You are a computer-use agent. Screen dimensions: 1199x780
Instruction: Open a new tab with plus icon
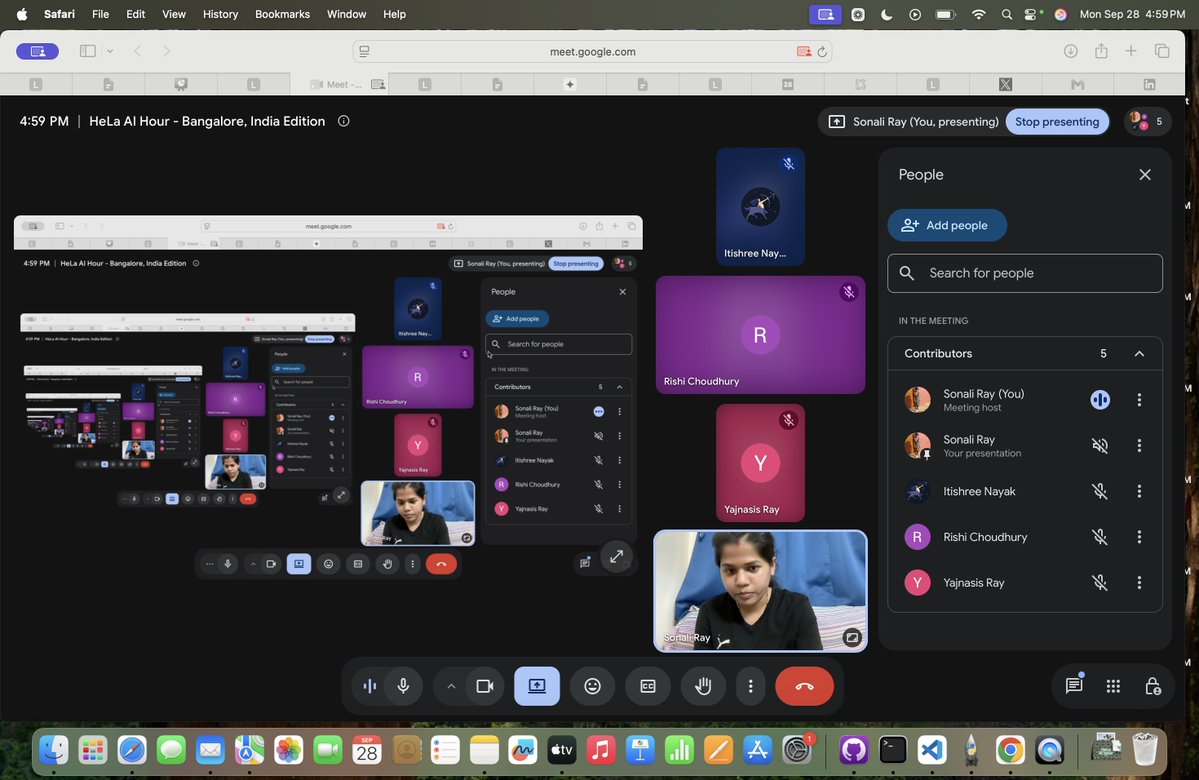coord(1131,51)
